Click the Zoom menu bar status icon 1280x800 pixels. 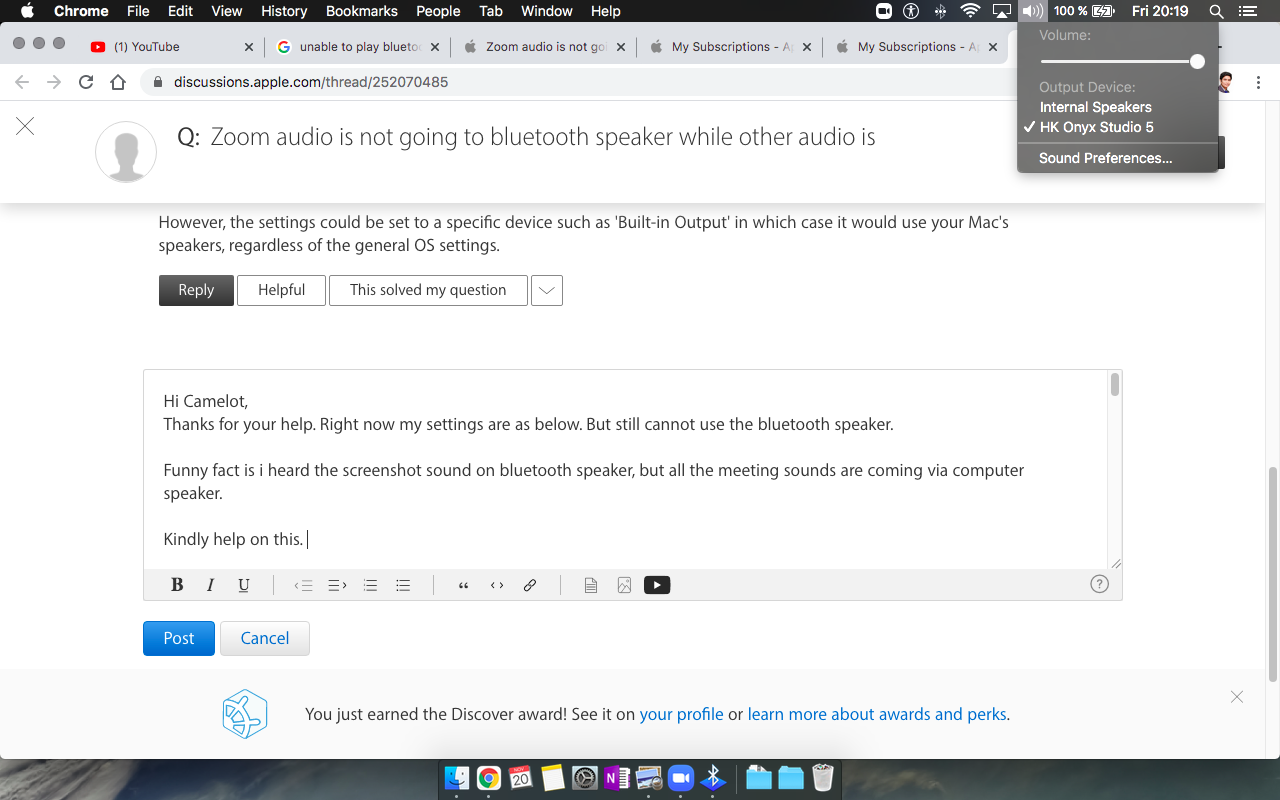884,11
